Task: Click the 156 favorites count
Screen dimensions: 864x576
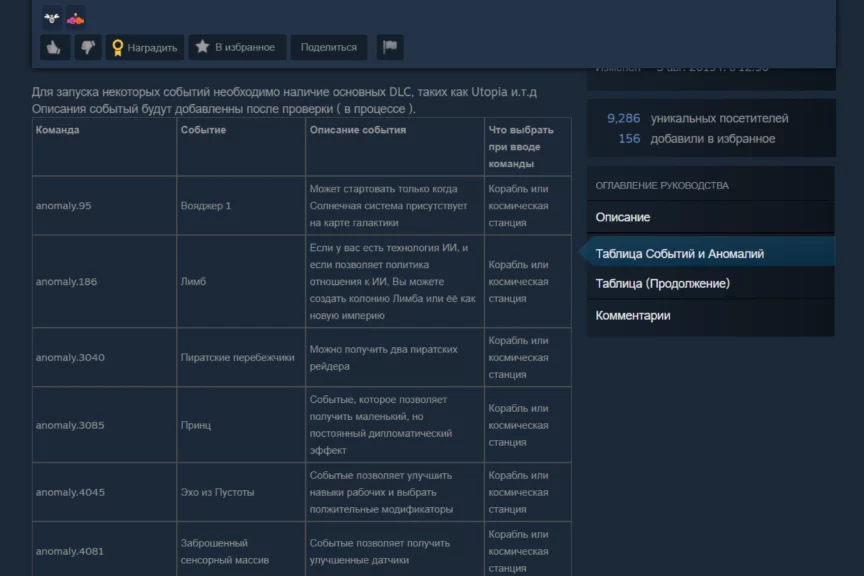Action: pyautogui.click(x=629, y=139)
